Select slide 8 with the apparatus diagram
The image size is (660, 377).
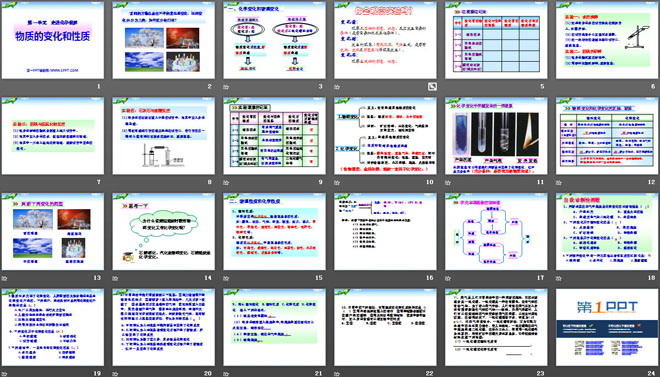(164, 136)
